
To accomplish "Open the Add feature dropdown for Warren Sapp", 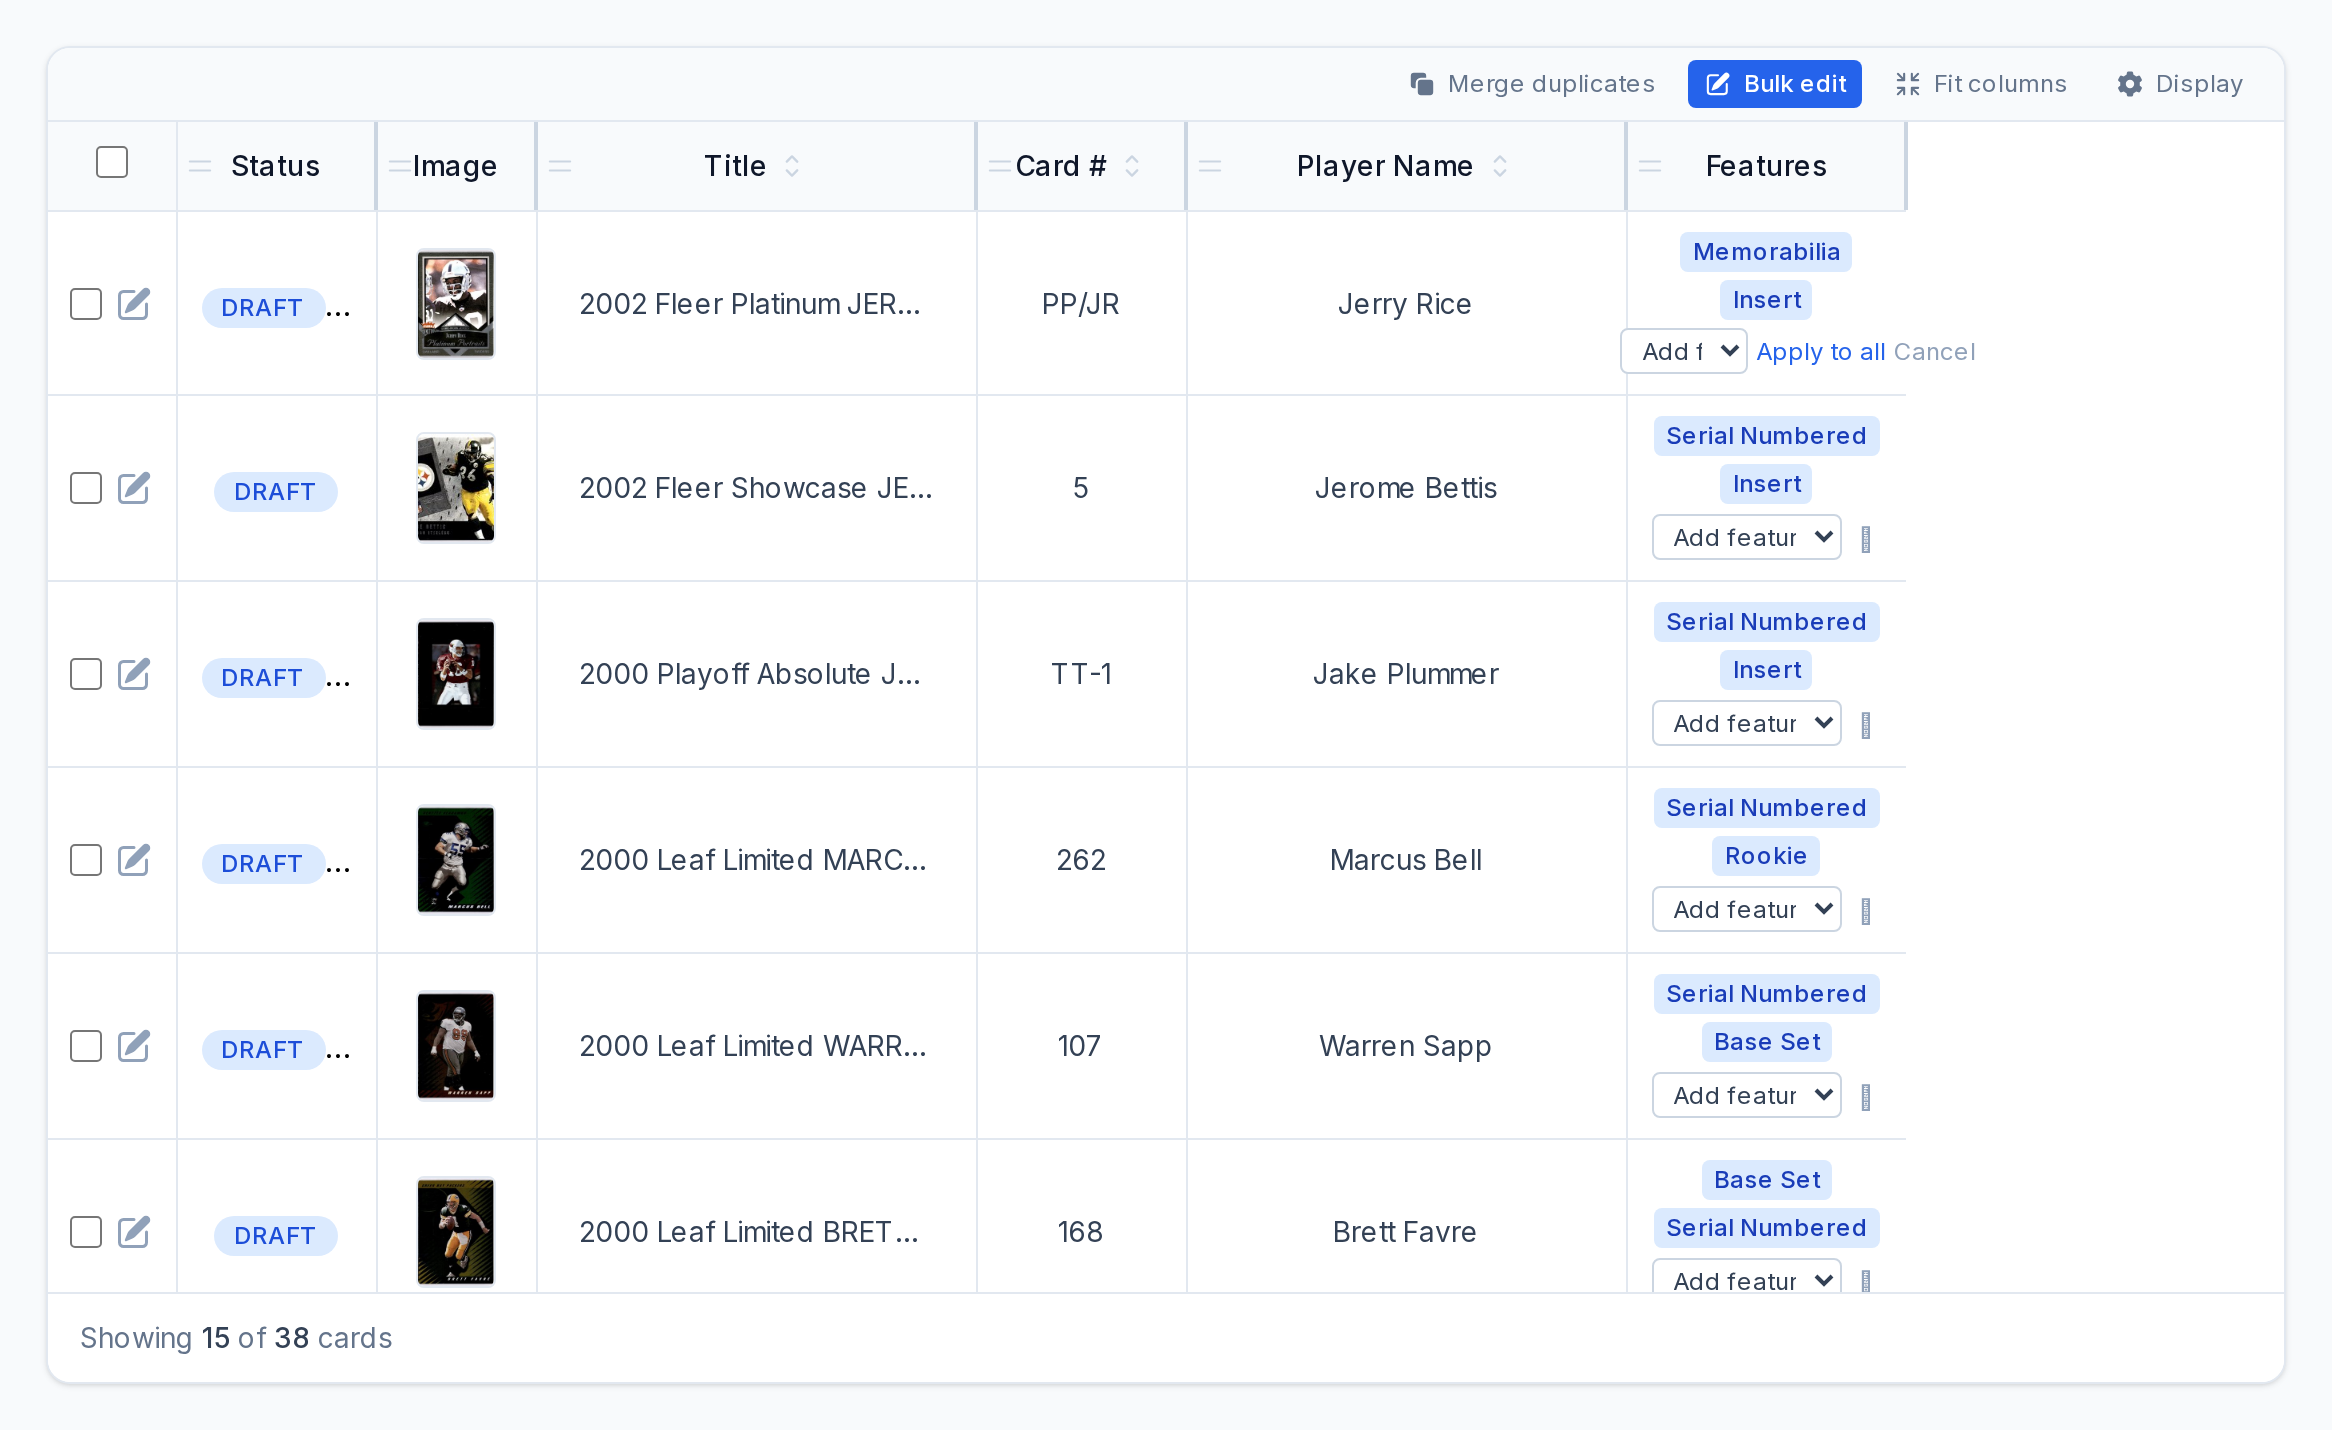I will click(x=1747, y=1095).
